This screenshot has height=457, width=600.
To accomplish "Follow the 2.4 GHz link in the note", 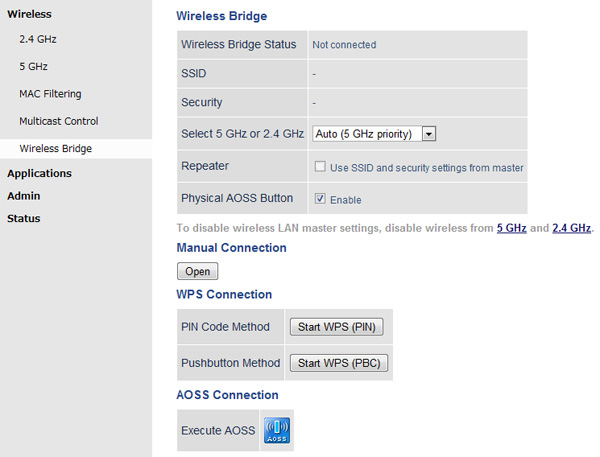I will (572, 229).
